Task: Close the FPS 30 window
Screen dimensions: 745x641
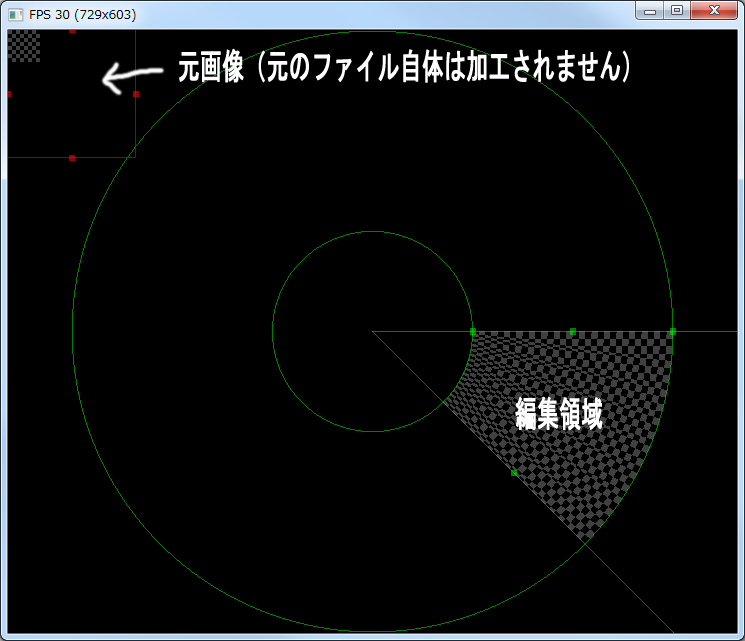Action: [x=714, y=11]
